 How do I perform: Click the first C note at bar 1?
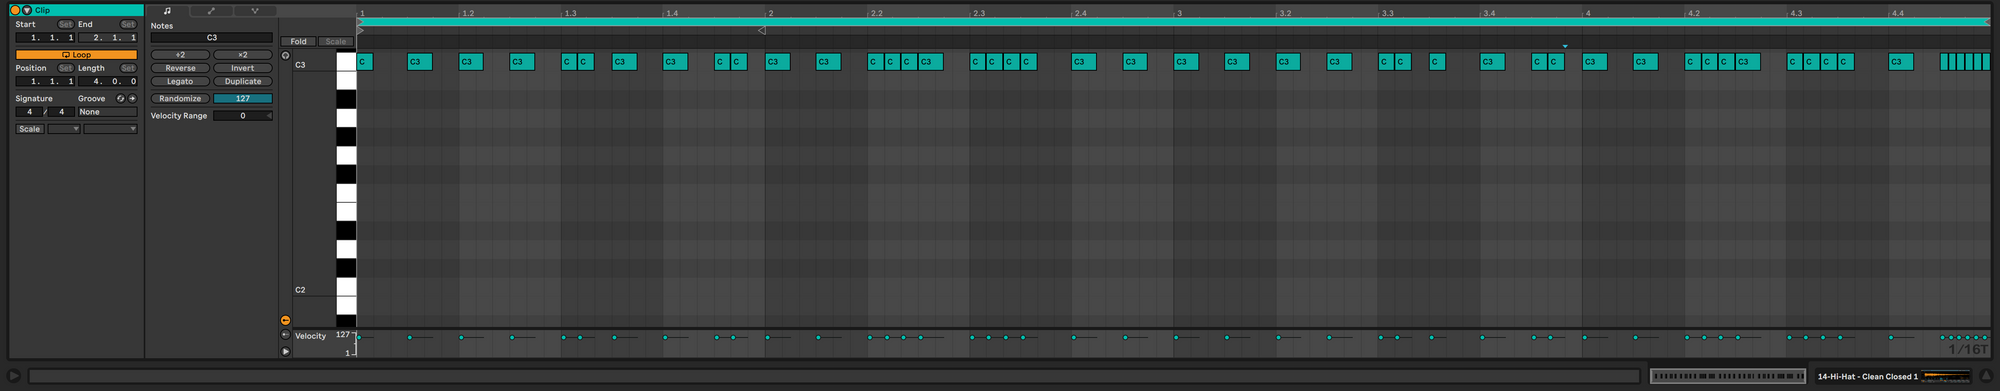(365, 62)
